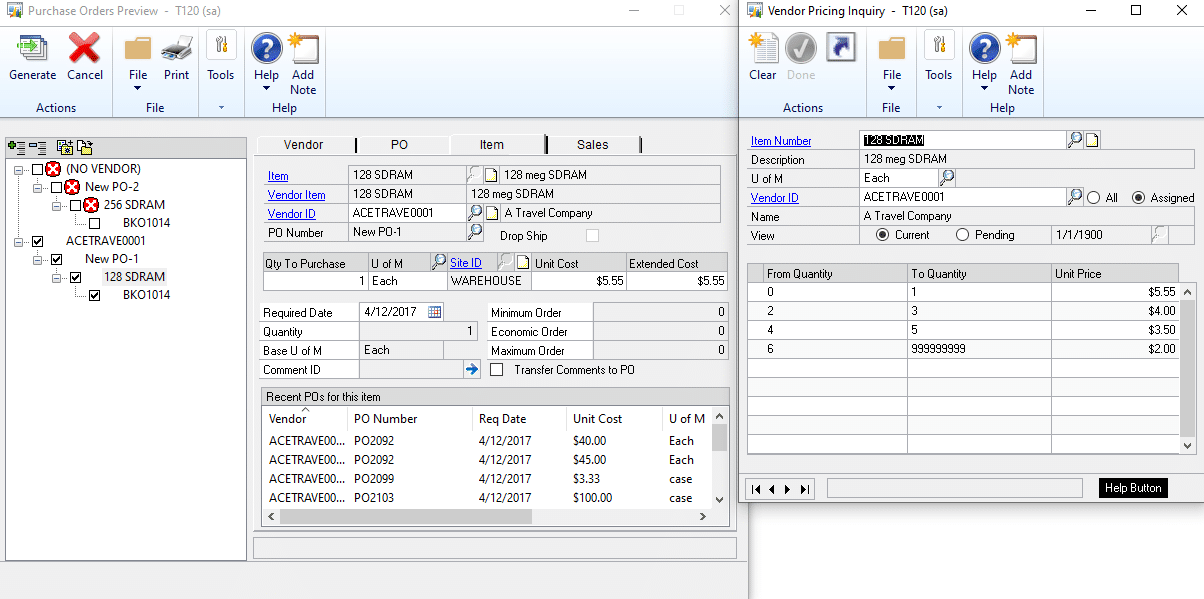This screenshot has height=599, width=1204.
Task: Switch to the Sales tab
Action: pyautogui.click(x=593, y=144)
